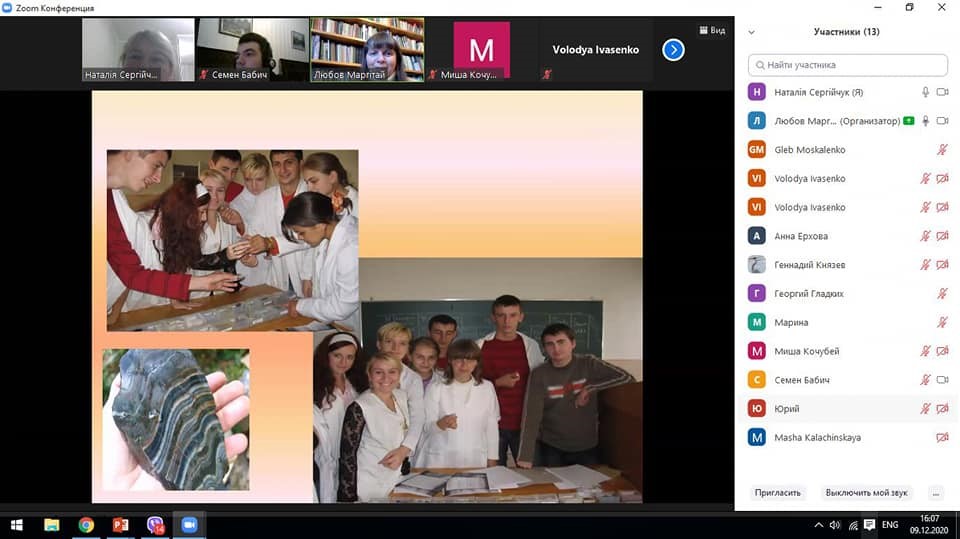Click muted mic icon next to Gleb Moskalenko
960x539 pixels.
tap(942, 150)
